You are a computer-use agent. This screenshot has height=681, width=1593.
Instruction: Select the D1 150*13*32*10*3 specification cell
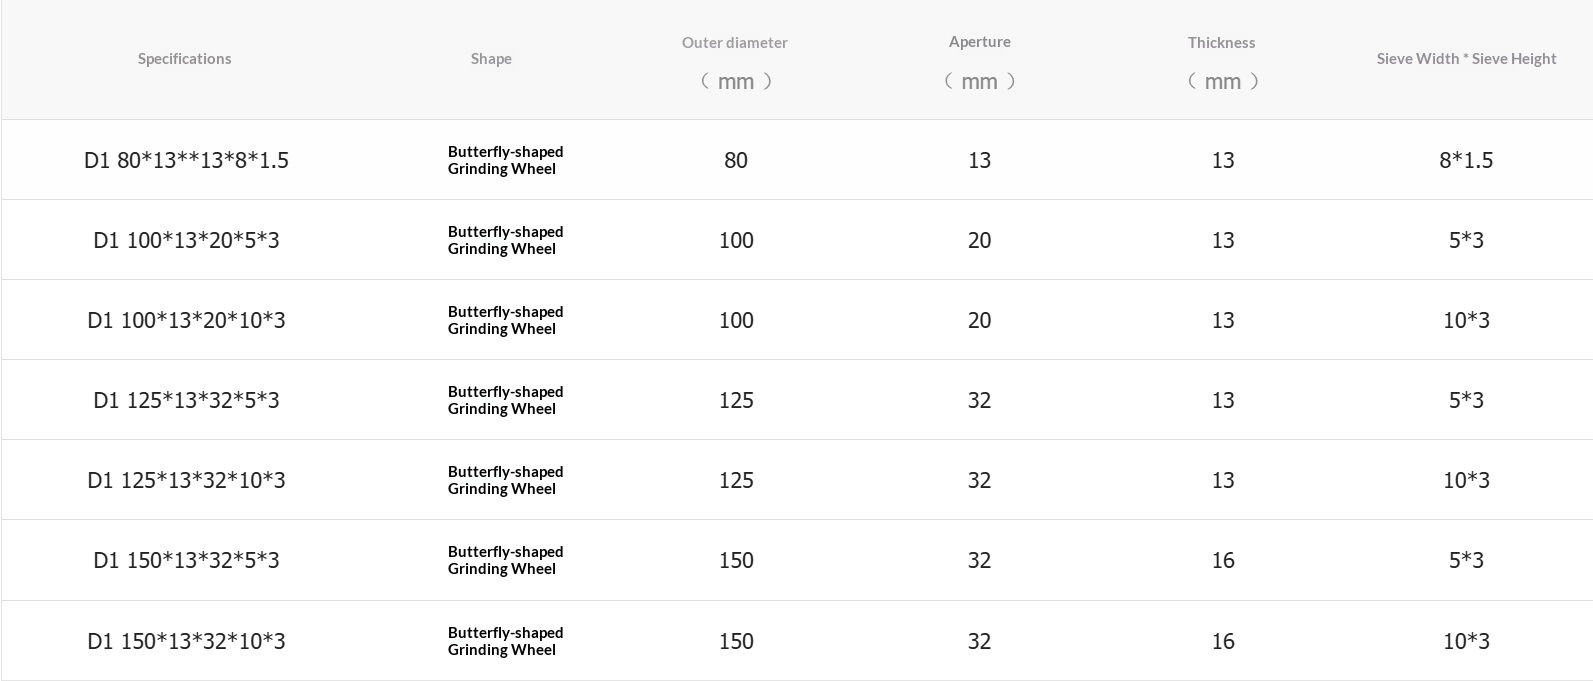click(186, 641)
